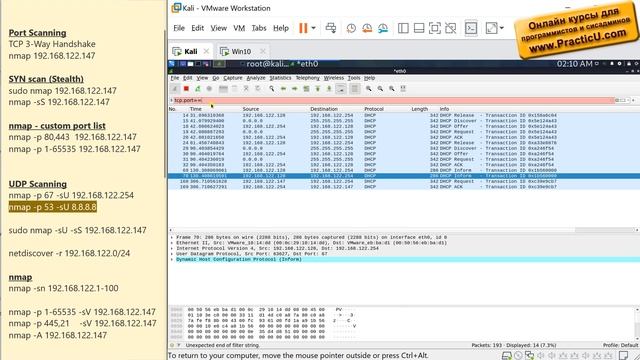This screenshot has width=640, height=360.
Task: Go back in packet history arrow
Action: (x=283, y=89)
